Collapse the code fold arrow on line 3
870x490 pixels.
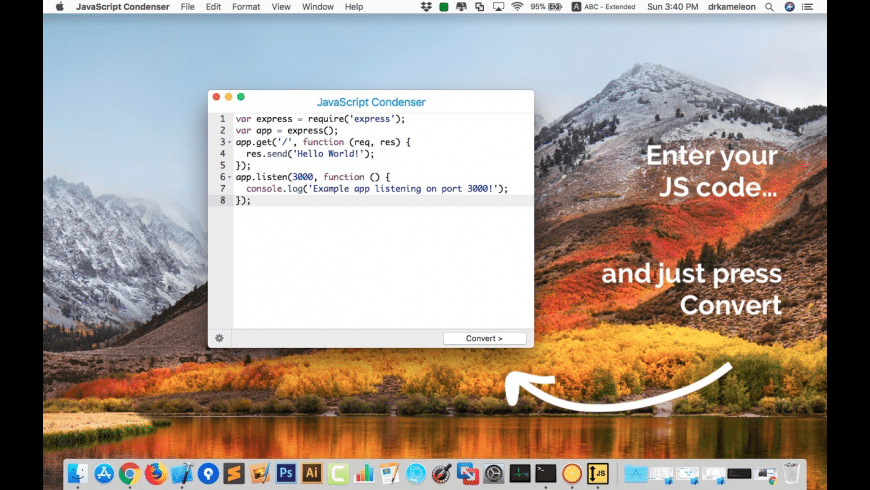pyautogui.click(x=230, y=143)
